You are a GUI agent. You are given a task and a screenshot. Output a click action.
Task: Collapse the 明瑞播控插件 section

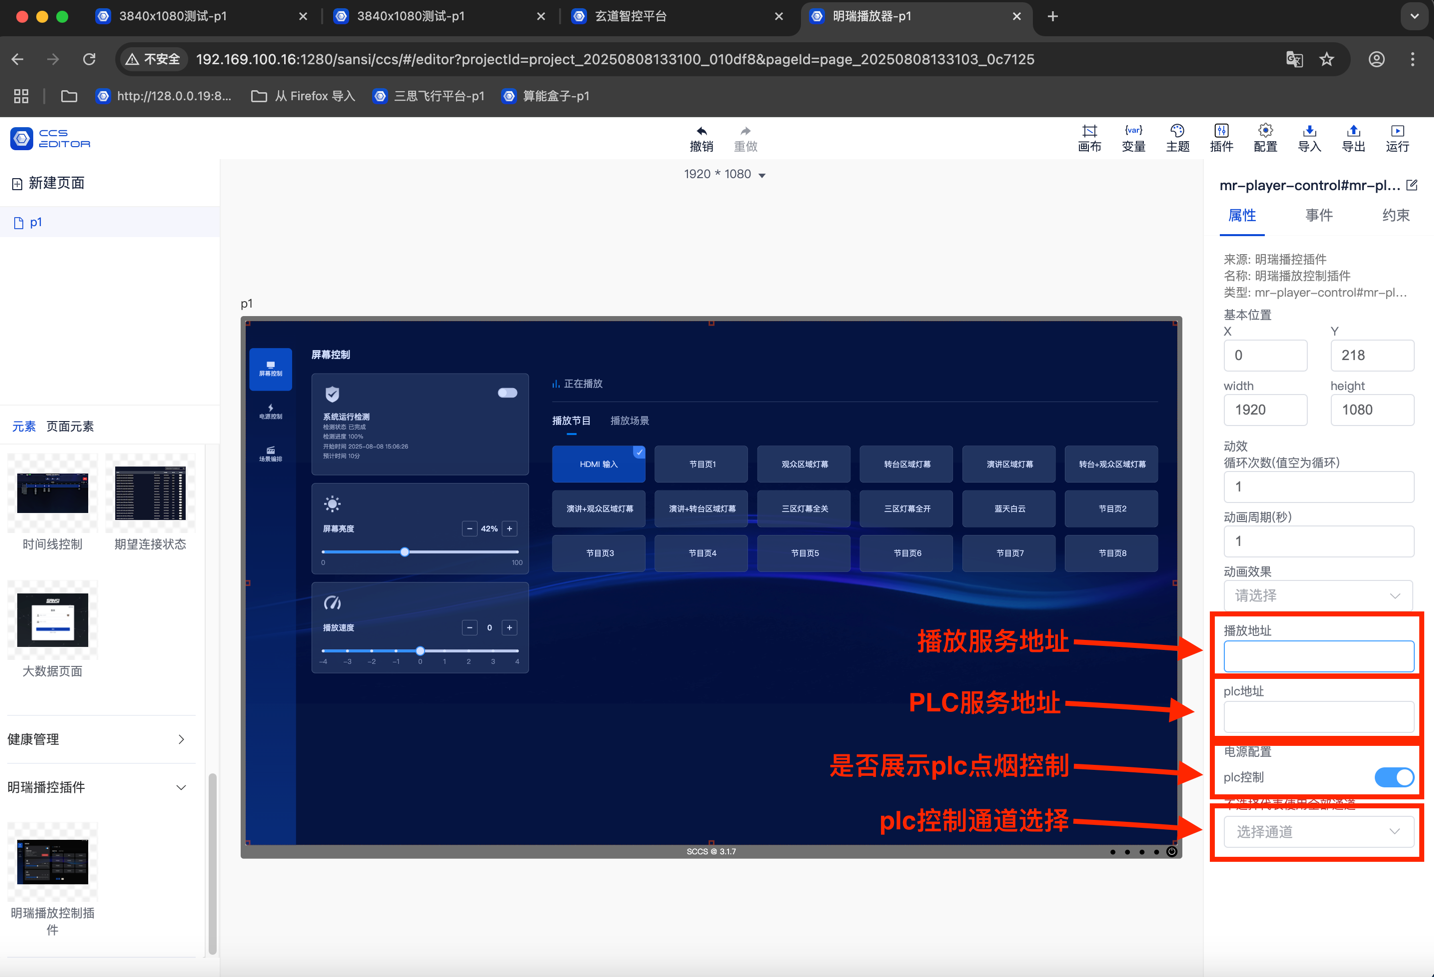(x=97, y=787)
